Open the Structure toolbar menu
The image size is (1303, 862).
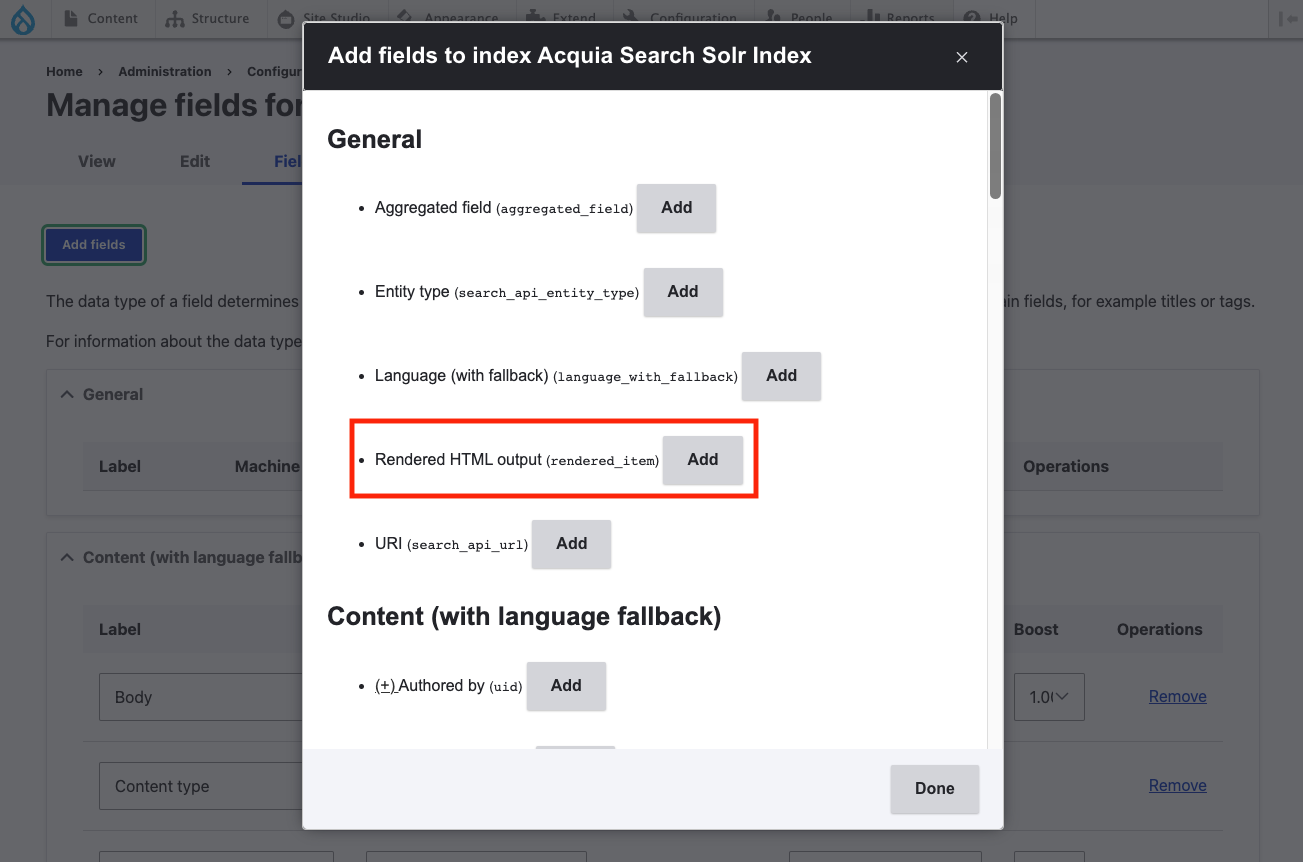click(x=207, y=19)
